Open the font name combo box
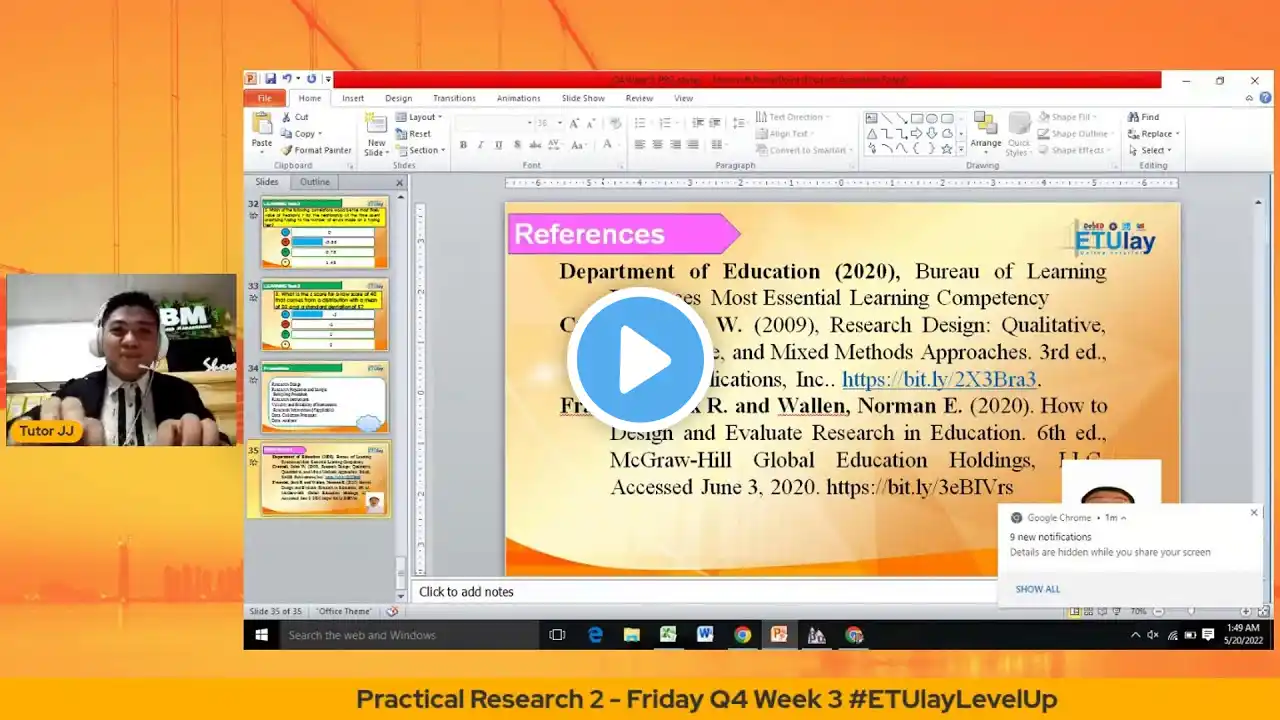The image size is (1280, 720). click(493, 123)
